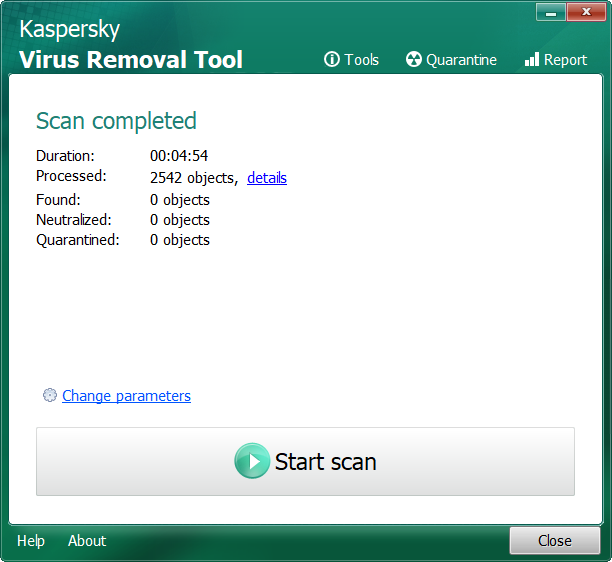Screen dimensions: 612x562
Task: Click the Quarantine radiation icon
Action: pos(414,59)
